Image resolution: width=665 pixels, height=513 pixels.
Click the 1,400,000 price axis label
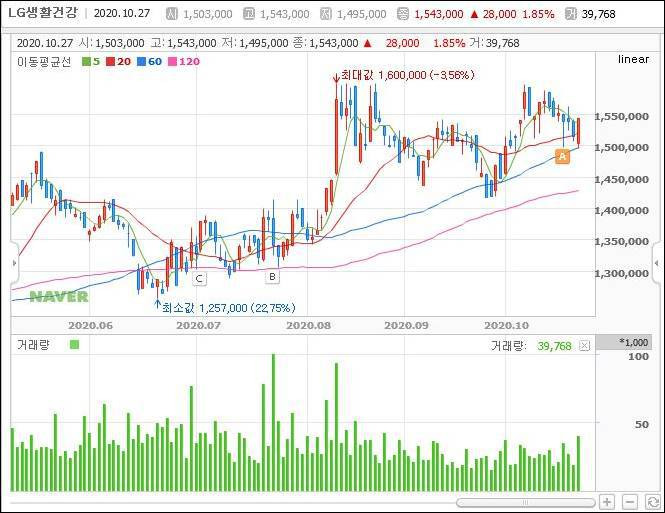[622, 211]
